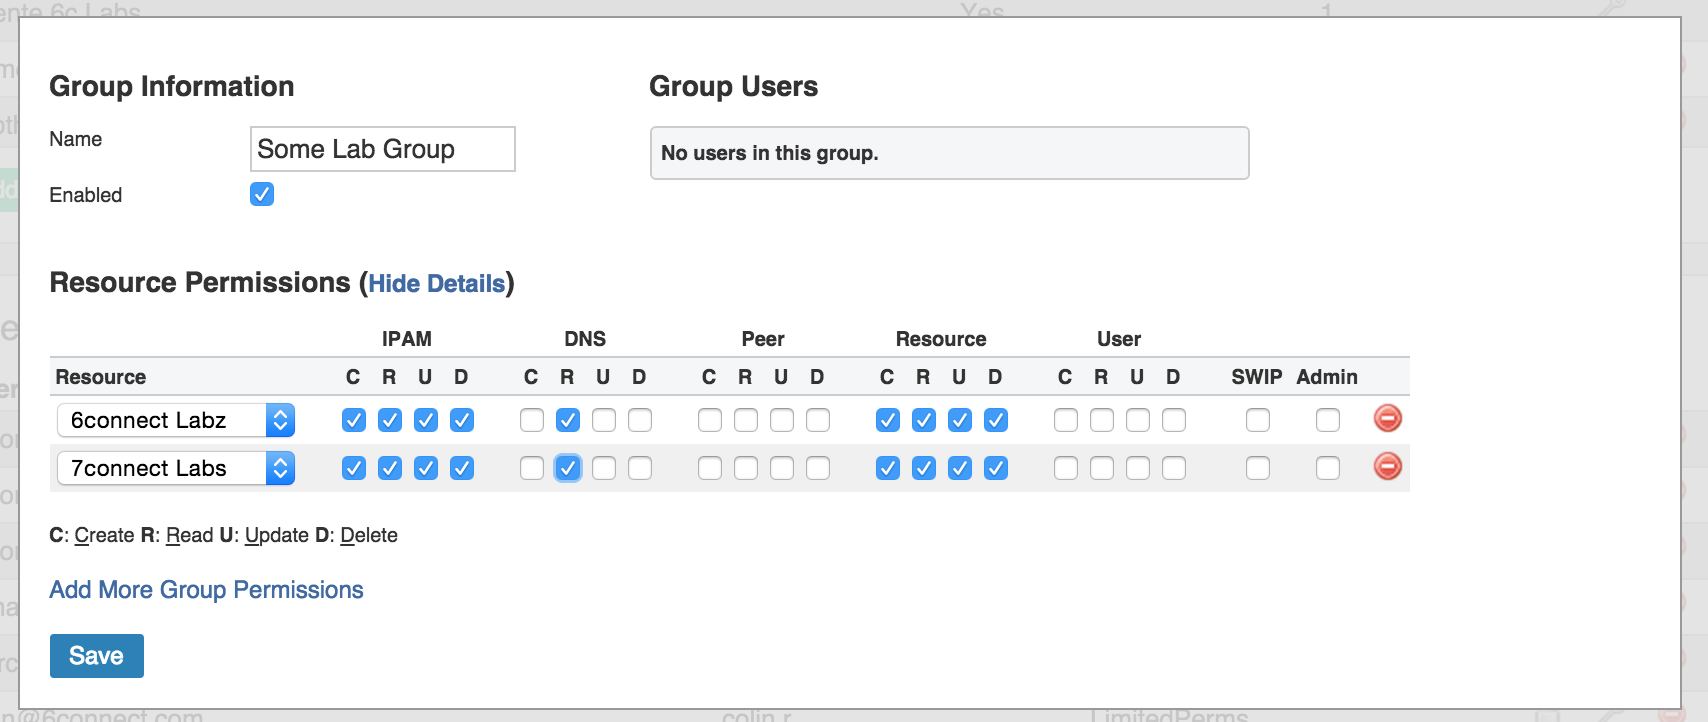This screenshot has width=1708, height=722.
Task: Remove the 6connect Labz permission row
Action: (x=1387, y=419)
